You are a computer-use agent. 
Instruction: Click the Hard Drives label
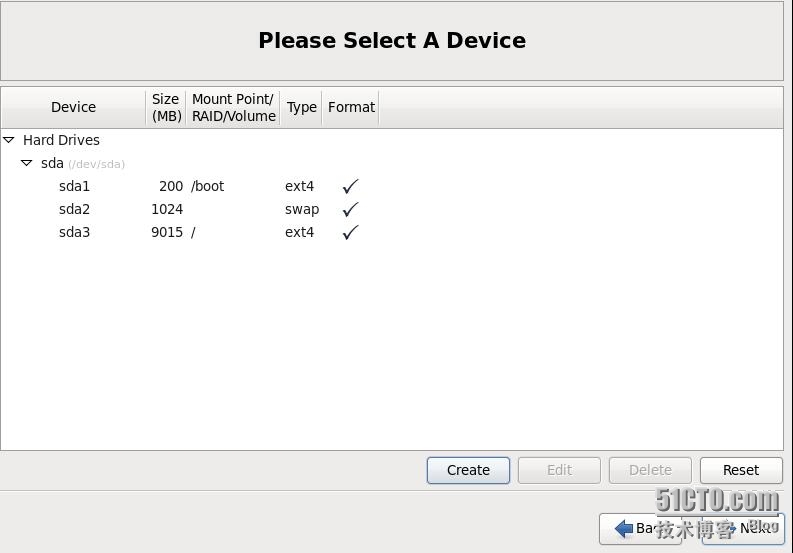(61, 140)
